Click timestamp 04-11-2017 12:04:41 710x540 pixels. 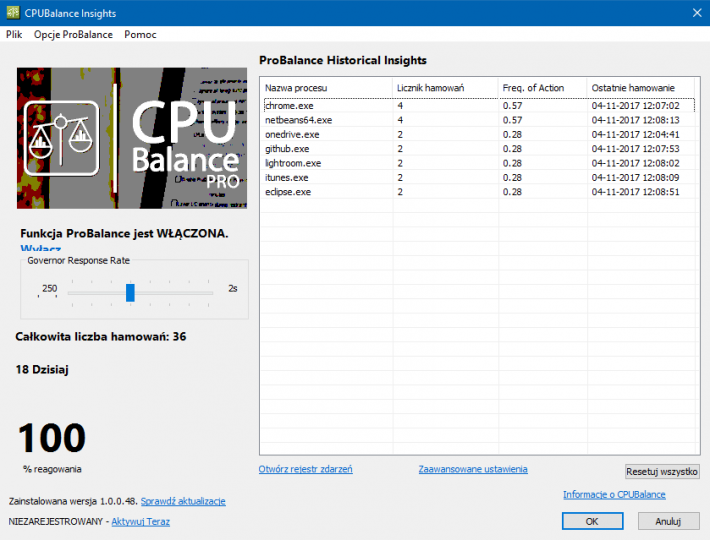click(635, 134)
